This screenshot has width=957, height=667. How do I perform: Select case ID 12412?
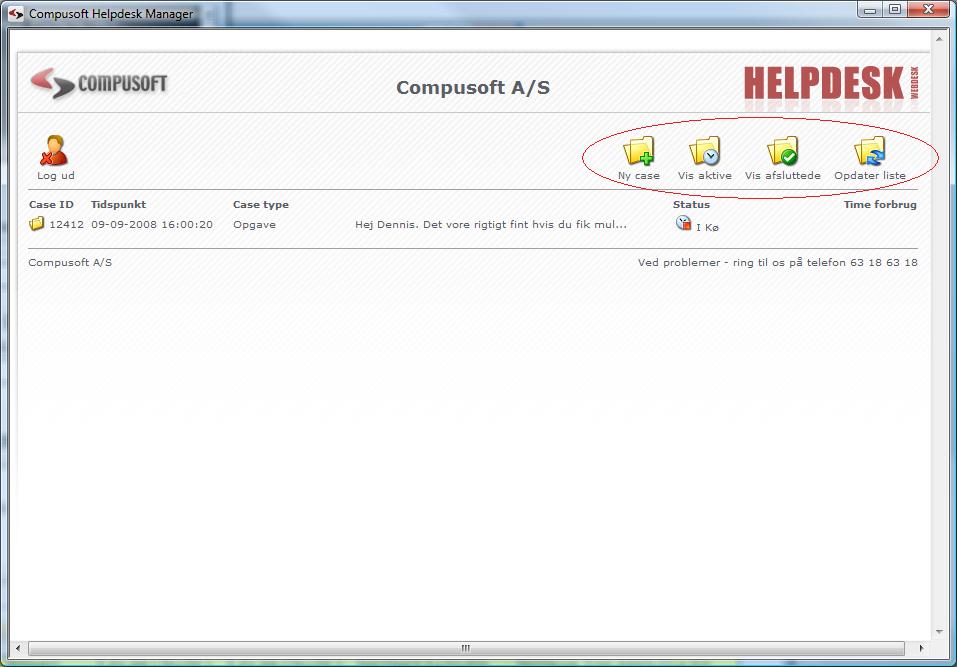[67, 225]
